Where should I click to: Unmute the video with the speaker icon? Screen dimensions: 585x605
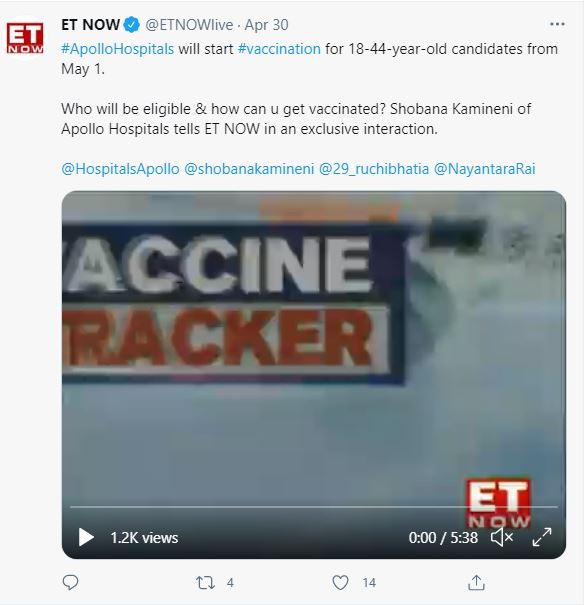(x=502, y=537)
